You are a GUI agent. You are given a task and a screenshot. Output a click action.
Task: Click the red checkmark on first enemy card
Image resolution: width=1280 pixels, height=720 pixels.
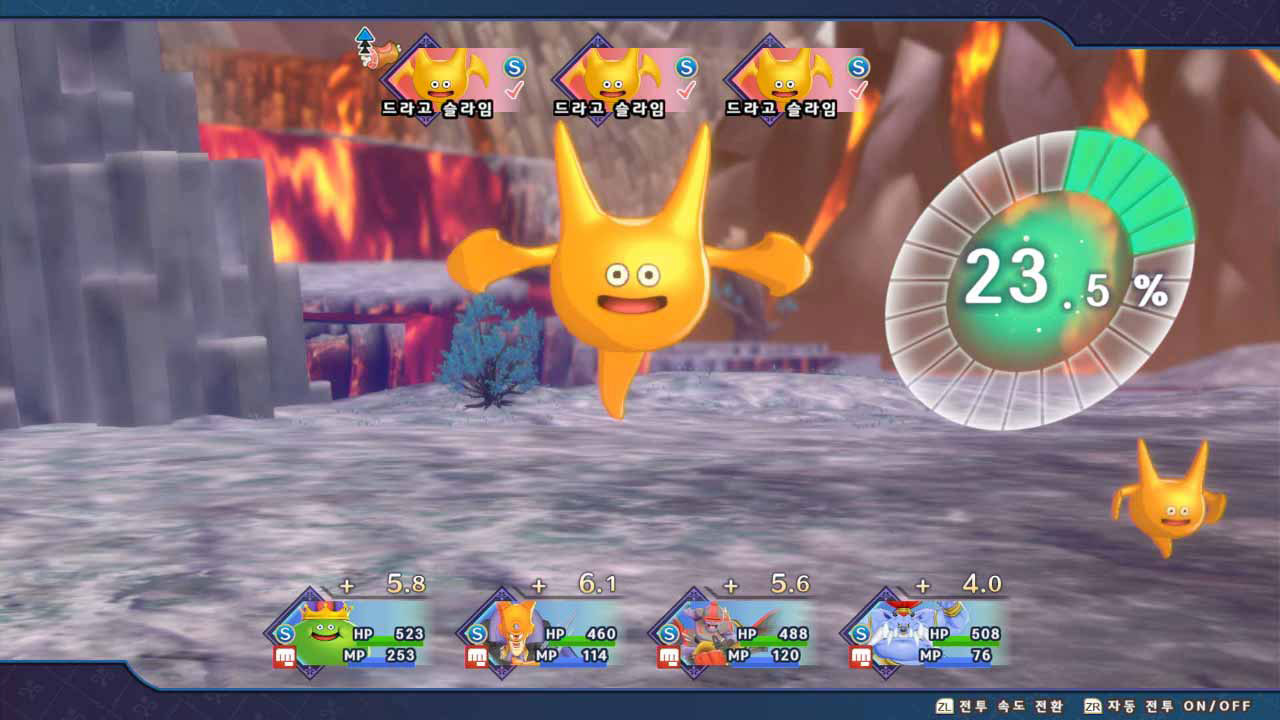click(x=514, y=91)
